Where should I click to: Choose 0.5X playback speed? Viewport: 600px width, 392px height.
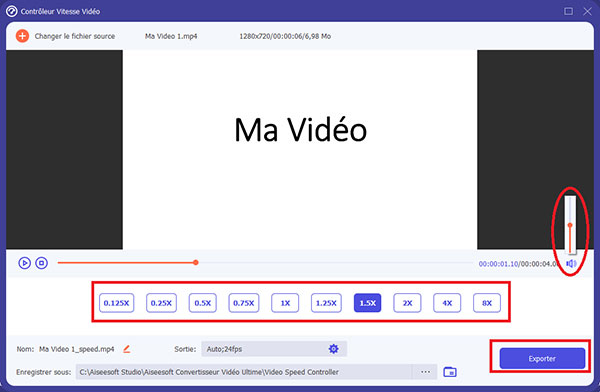[x=202, y=303]
